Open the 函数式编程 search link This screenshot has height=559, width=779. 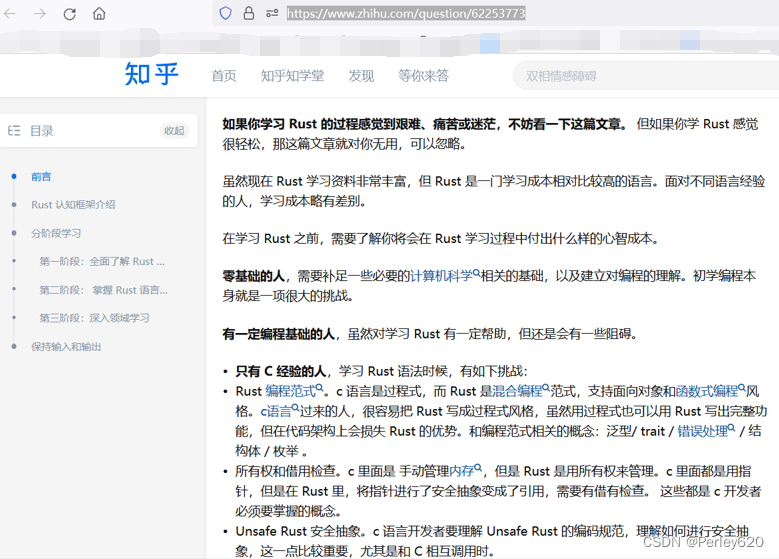tap(710, 391)
